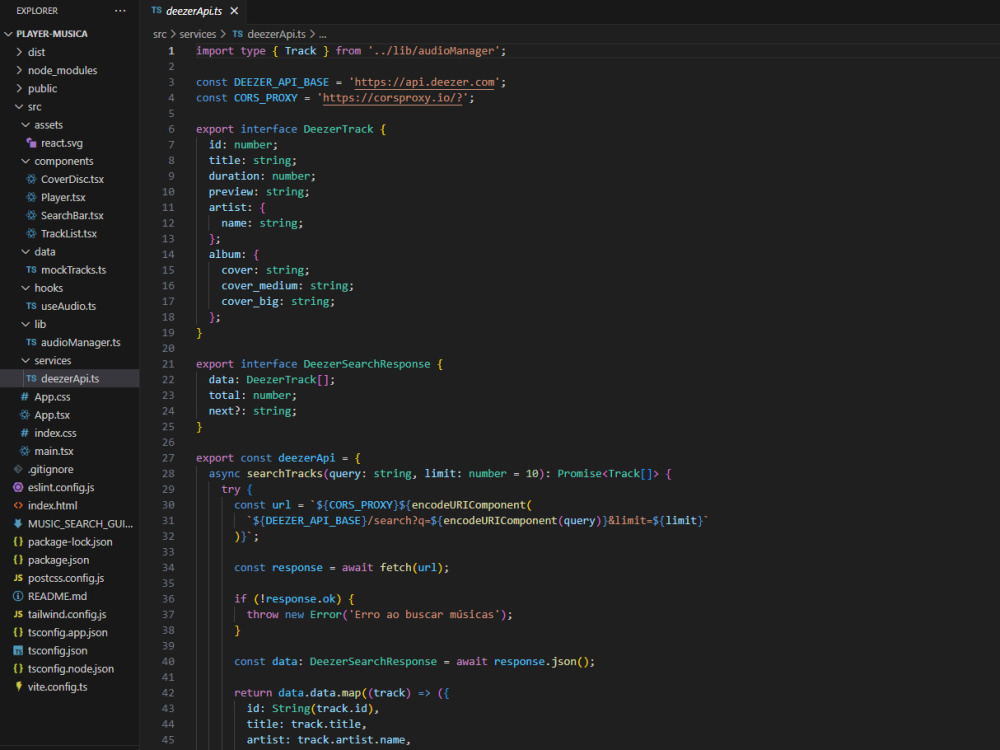This screenshot has width=1000, height=750.
Task: Click the '../lib/audioManager' import path
Action: coord(434,51)
